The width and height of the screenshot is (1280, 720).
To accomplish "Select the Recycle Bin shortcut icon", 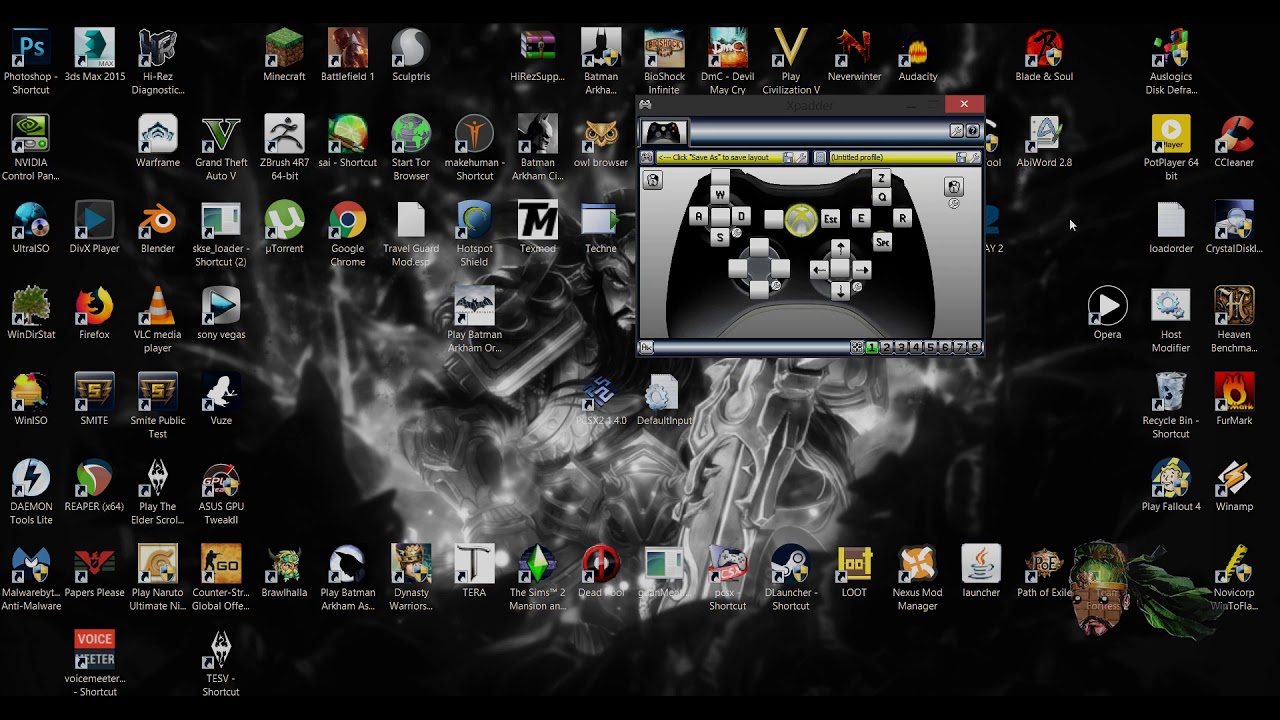I will point(1170,406).
